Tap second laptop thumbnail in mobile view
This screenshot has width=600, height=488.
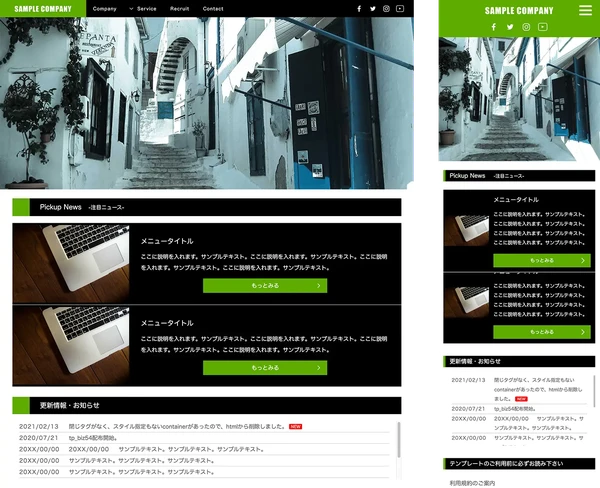click(x=466, y=302)
